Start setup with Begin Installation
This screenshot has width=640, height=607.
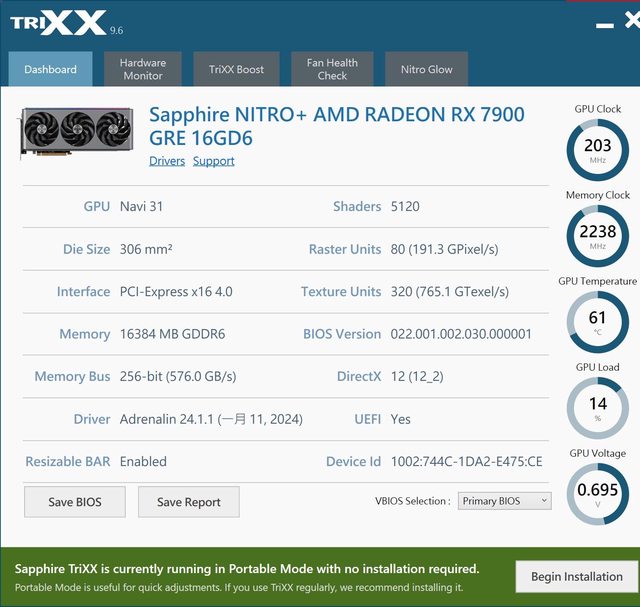pyautogui.click(x=576, y=576)
